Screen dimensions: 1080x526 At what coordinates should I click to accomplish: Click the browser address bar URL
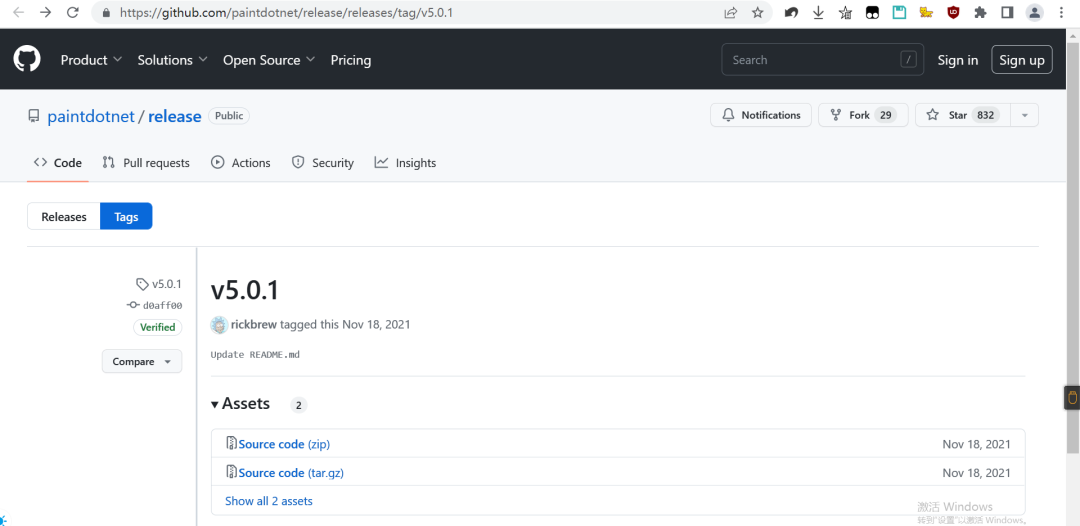287,12
